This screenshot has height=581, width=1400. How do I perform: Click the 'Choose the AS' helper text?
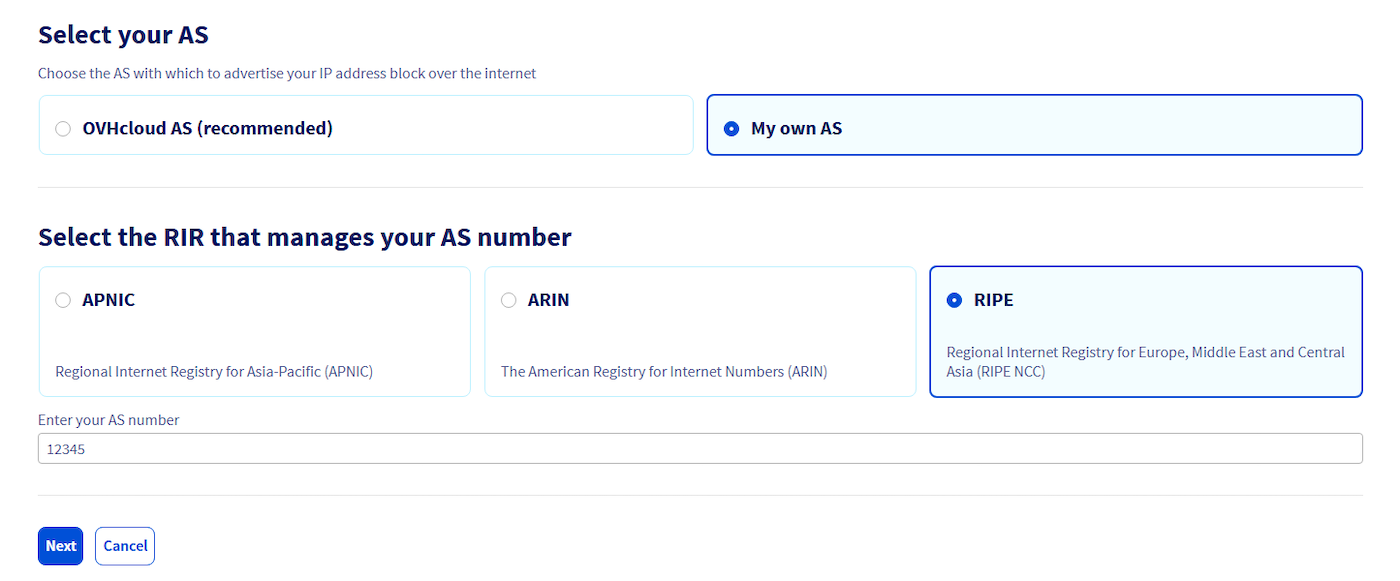coord(287,74)
